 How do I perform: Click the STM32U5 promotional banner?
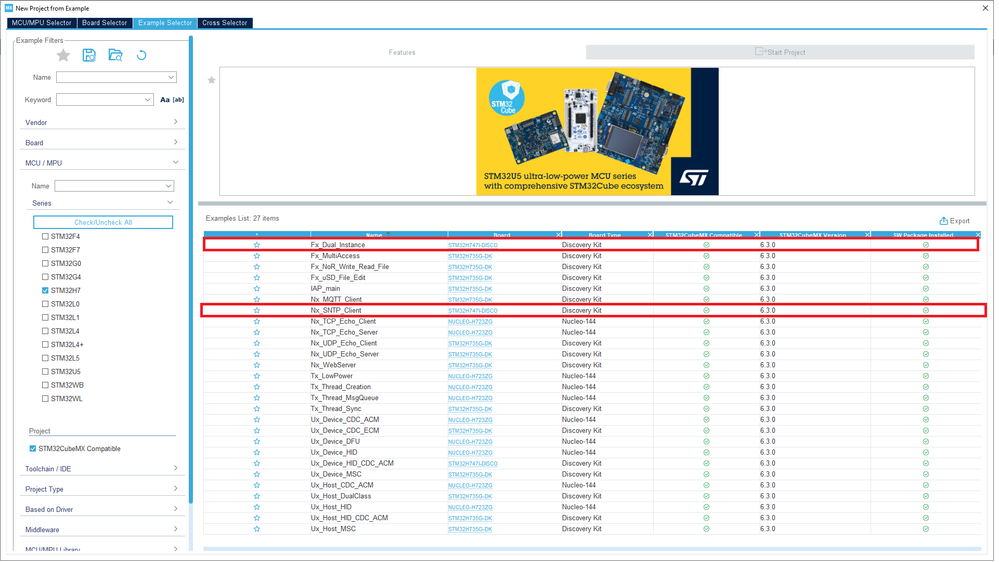[597, 131]
